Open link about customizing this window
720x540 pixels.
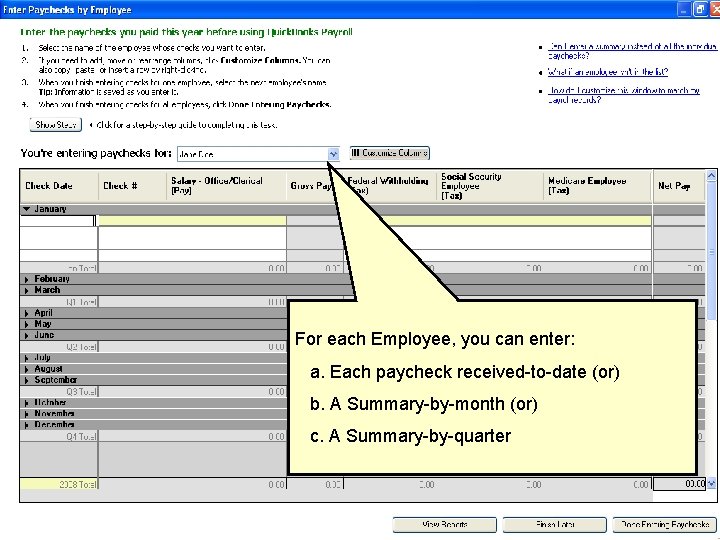point(624,95)
